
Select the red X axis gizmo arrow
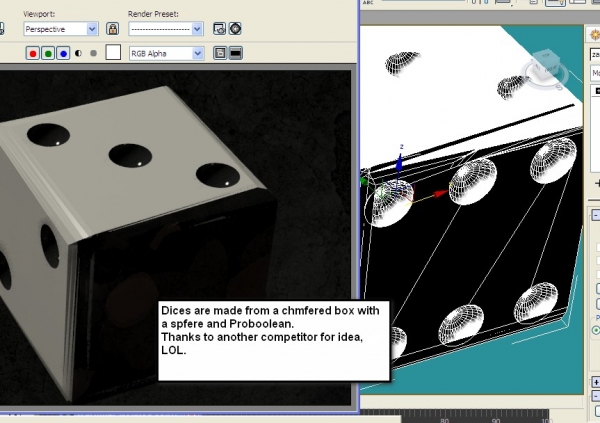[440, 194]
